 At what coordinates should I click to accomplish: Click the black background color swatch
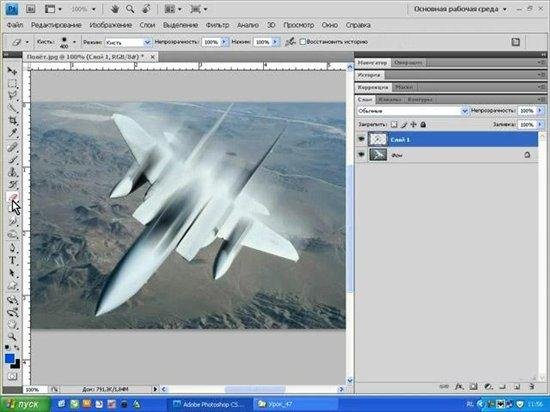pyautogui.click(x=16, y=365)
